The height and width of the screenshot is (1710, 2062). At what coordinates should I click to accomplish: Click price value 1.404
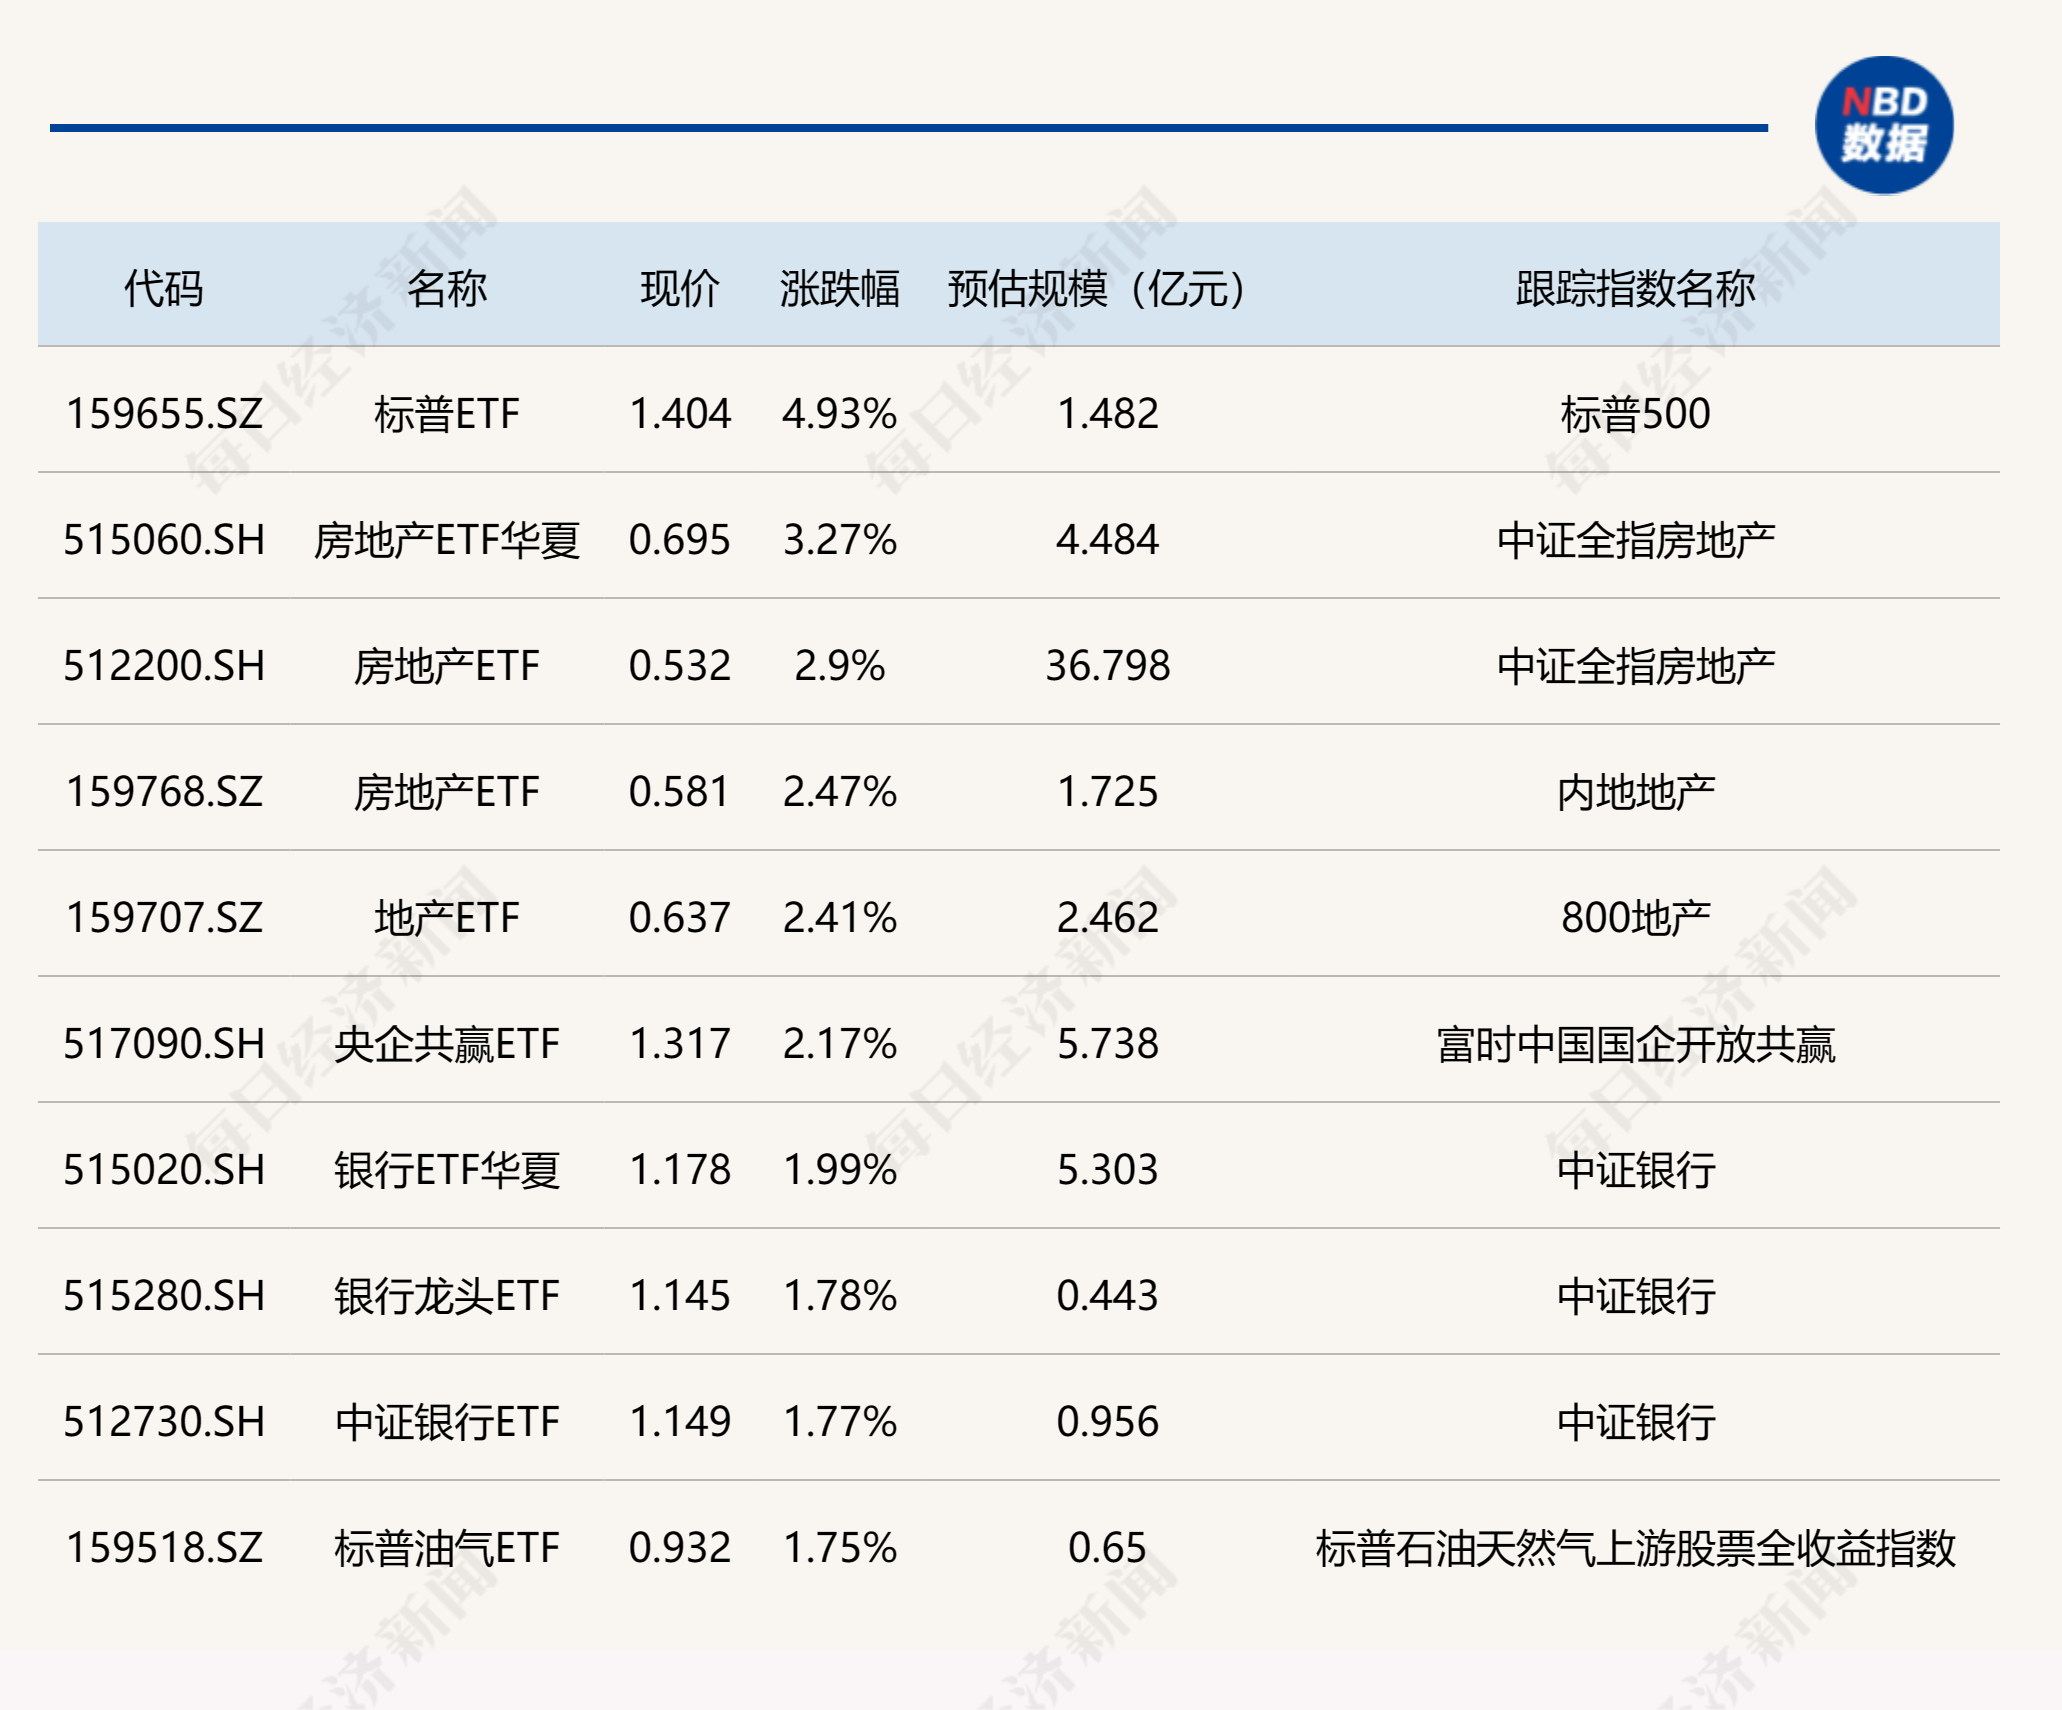680,414
